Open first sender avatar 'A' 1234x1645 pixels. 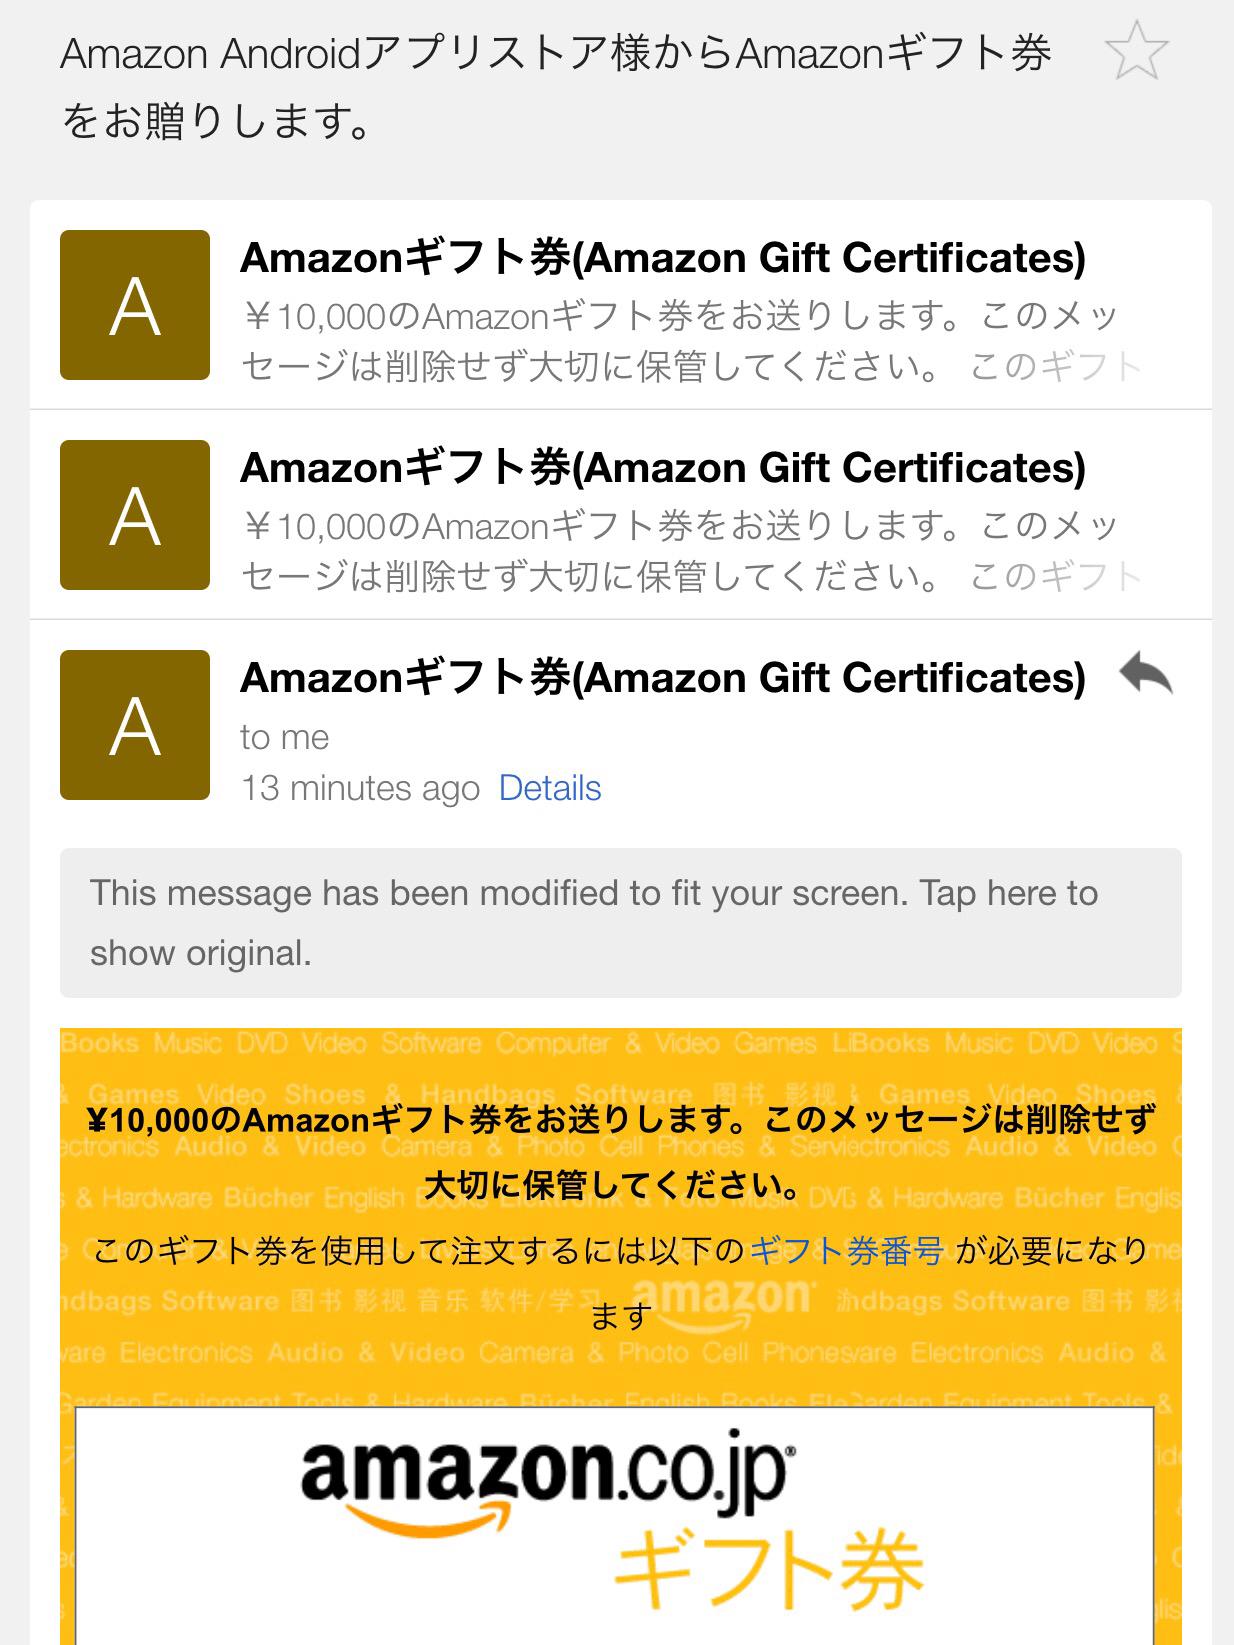[135, 305]
